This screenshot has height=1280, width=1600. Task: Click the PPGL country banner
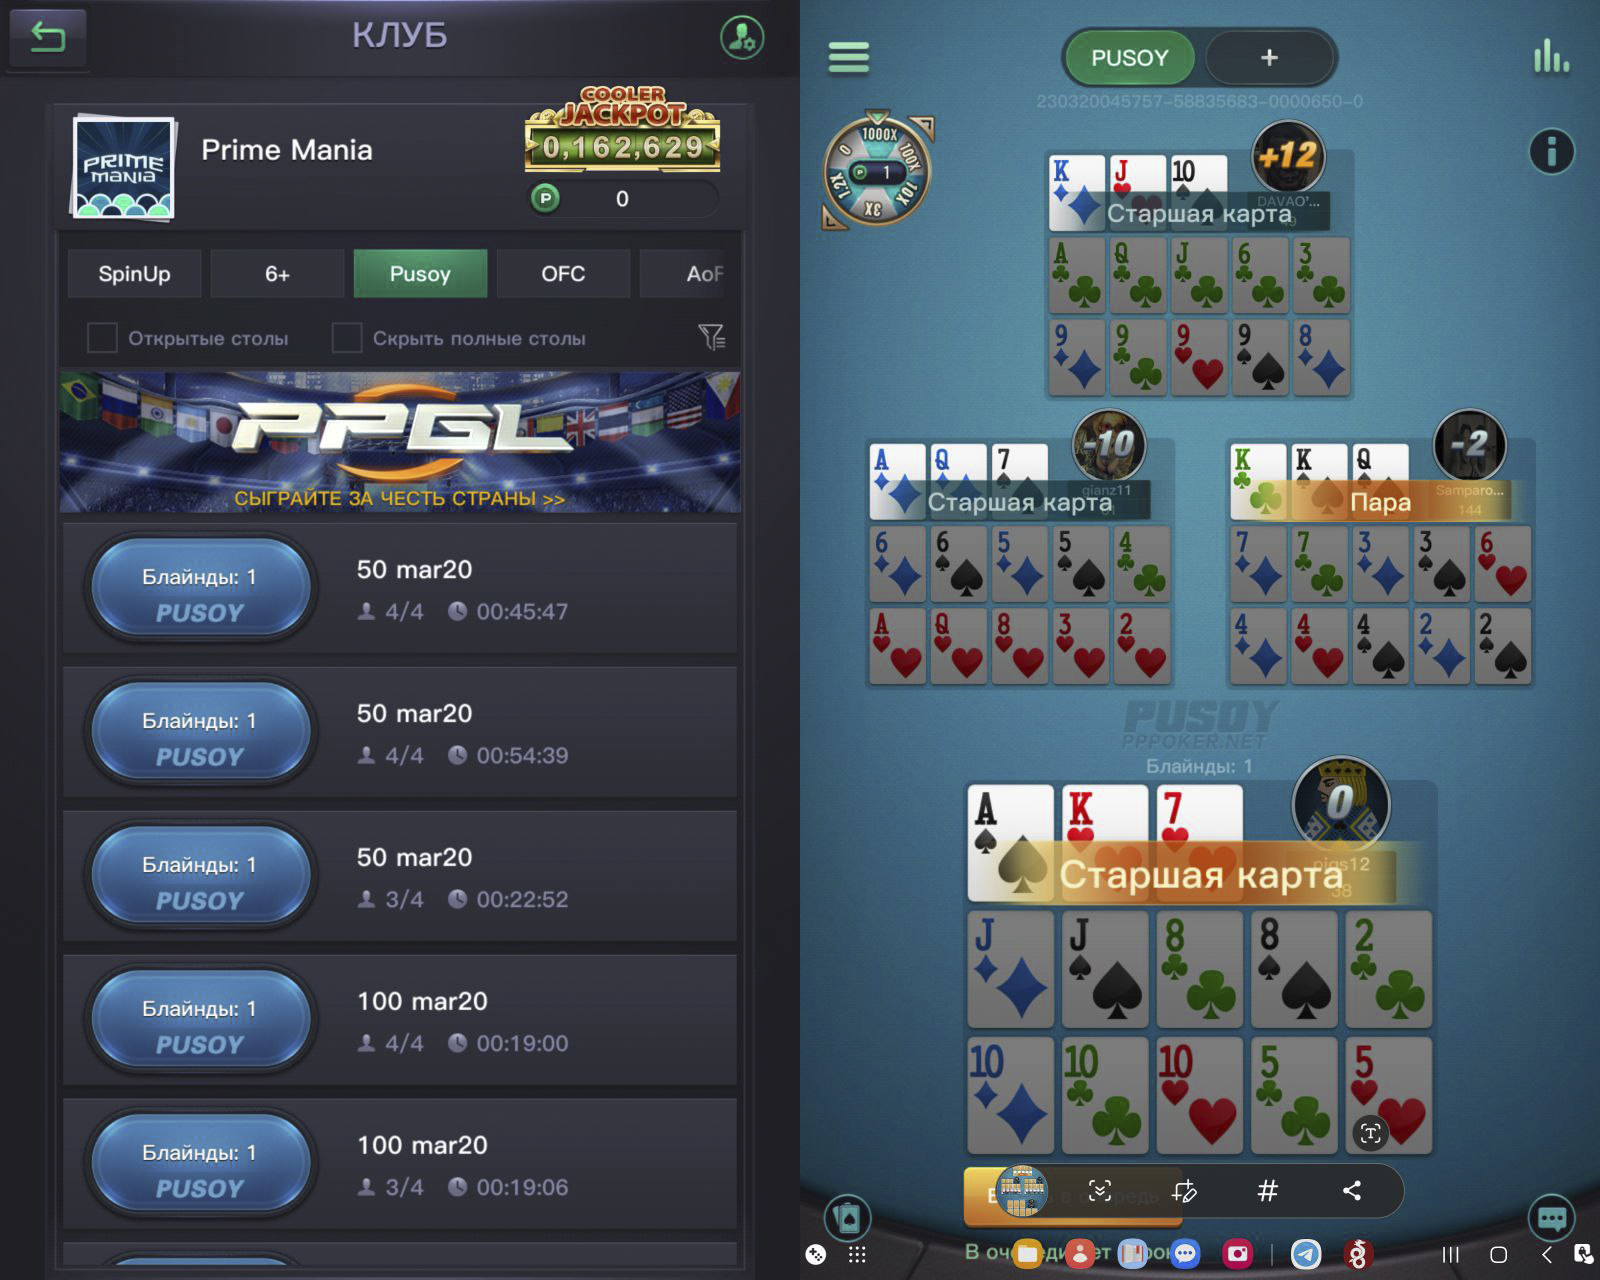[x=400, y=442]
